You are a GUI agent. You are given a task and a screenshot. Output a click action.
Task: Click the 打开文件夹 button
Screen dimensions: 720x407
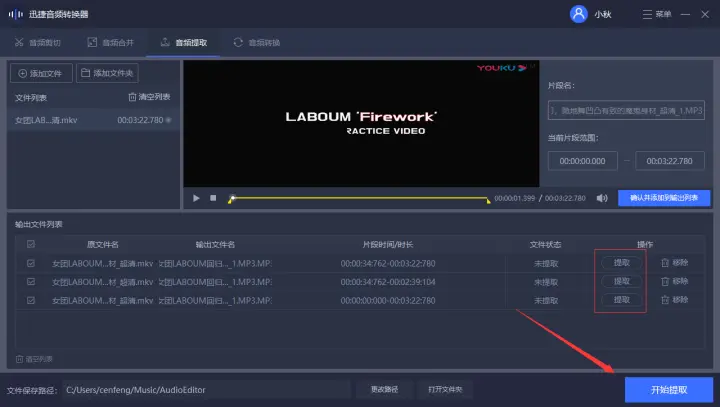[445, 390]
